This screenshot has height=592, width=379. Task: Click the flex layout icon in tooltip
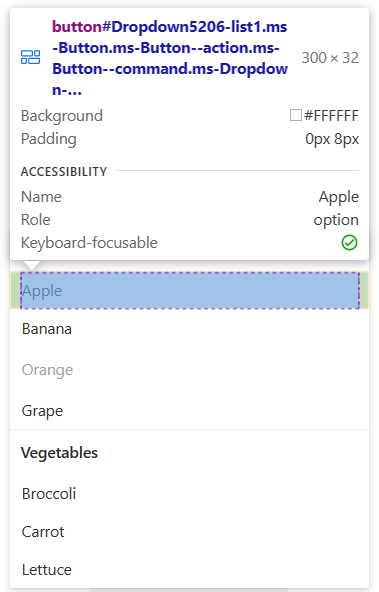pyautogui.click(x=30, y=57)
